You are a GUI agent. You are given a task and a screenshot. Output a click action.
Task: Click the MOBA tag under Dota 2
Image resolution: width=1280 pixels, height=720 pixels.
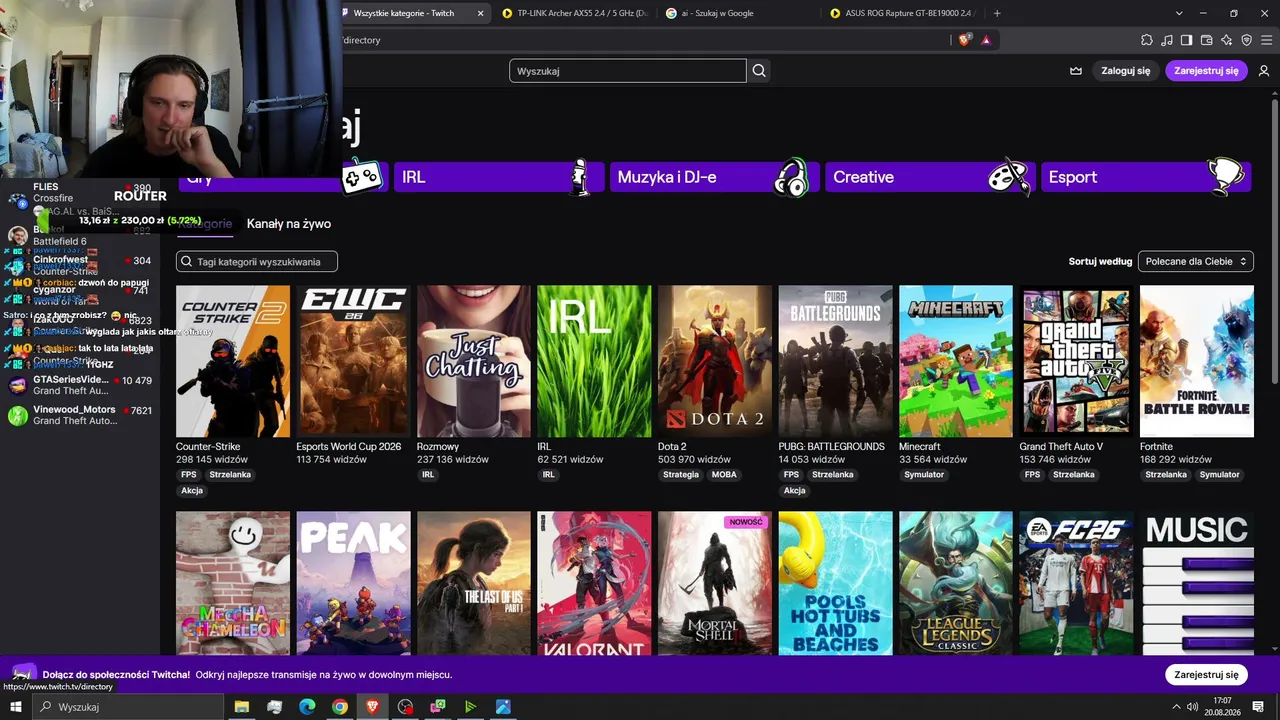coord(724,475)
